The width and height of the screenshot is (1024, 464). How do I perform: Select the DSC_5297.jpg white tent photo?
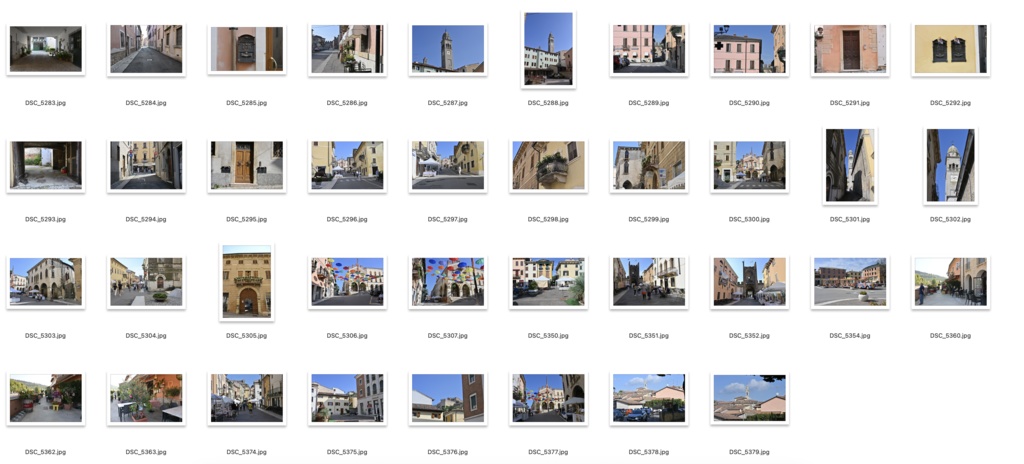click(x=448, y=165)
